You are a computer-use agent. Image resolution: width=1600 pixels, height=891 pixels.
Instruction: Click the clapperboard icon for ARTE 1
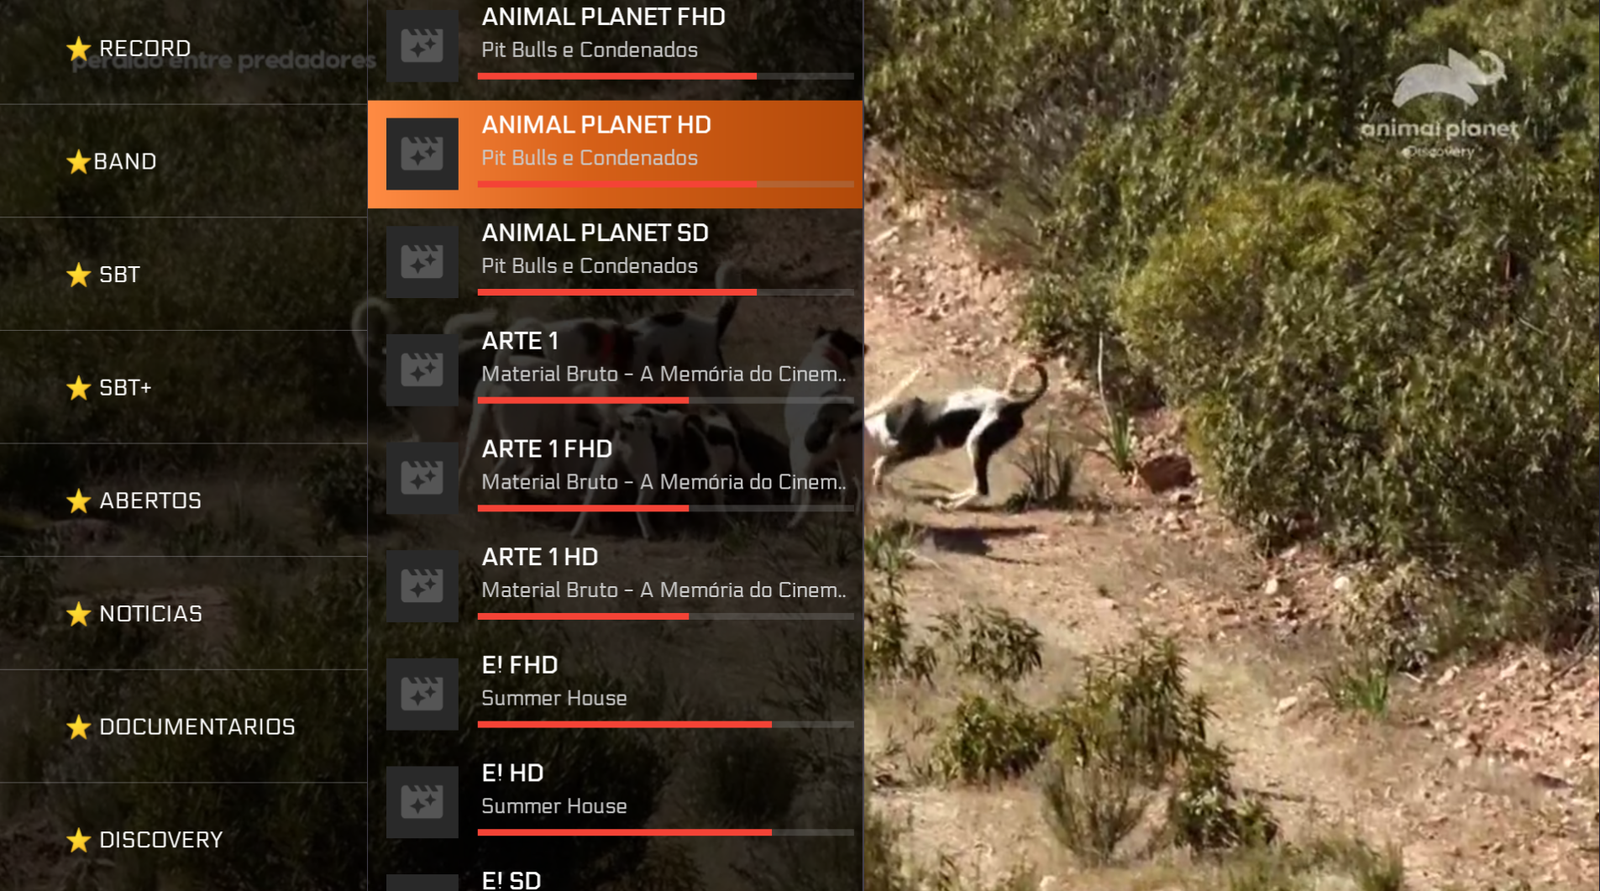[422, 370]
